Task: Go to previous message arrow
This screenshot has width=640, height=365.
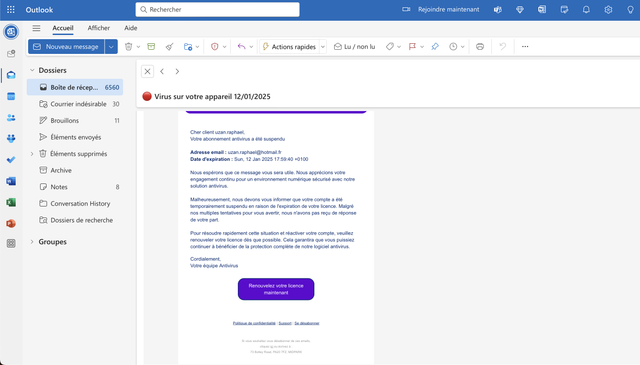Action: [162, 71]
